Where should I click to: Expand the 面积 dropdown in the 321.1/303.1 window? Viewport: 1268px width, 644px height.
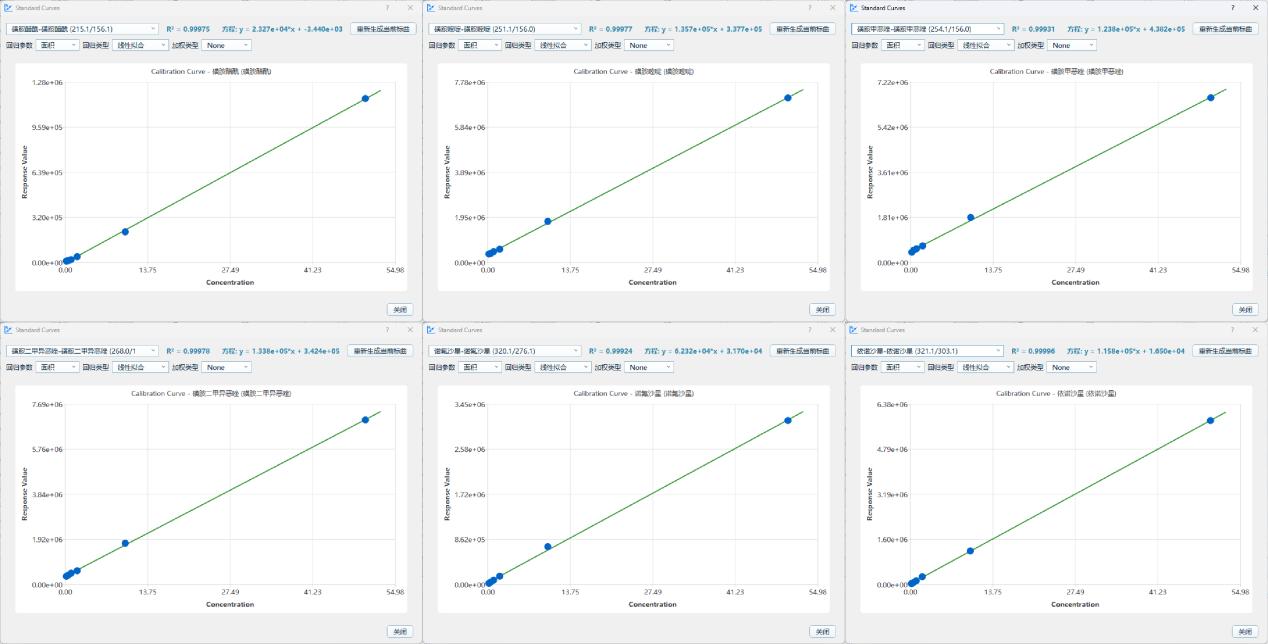coord(903,367)
